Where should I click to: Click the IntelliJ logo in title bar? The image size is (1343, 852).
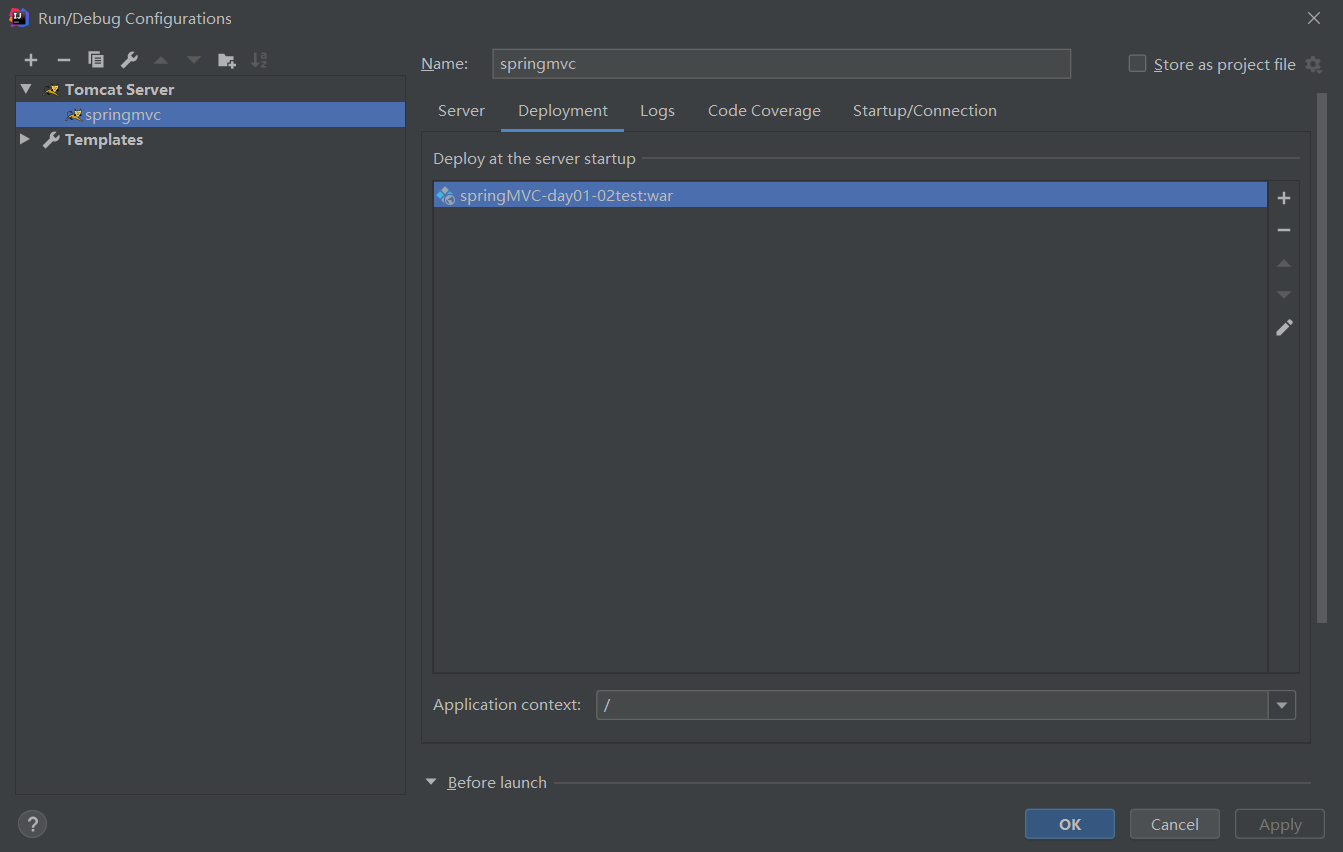point(18,17)
